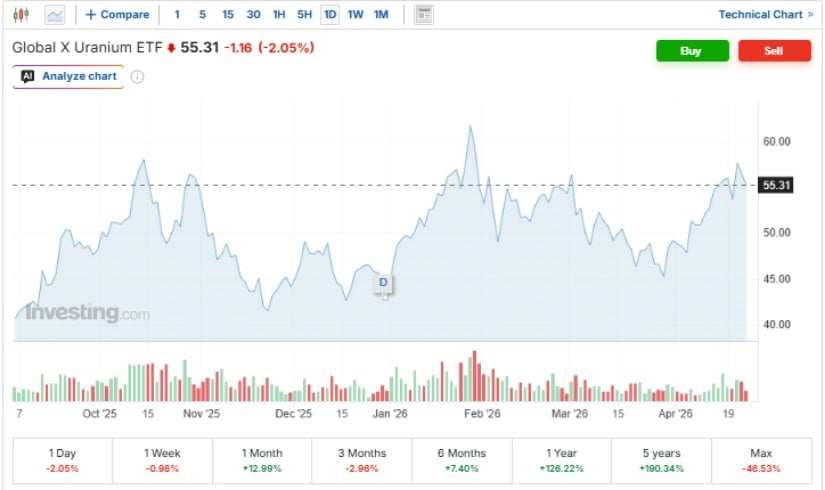Select the 1W interval

(356, 15)
